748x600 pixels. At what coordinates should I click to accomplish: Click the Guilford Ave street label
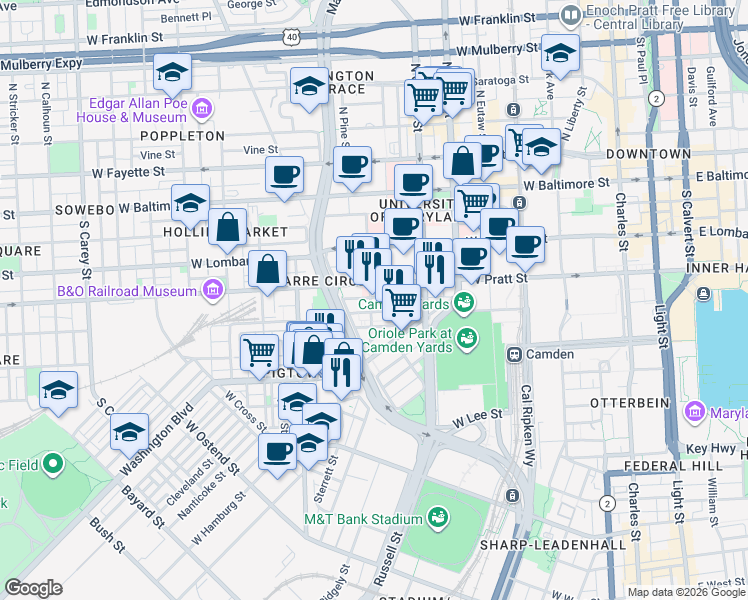click(711, 96)
